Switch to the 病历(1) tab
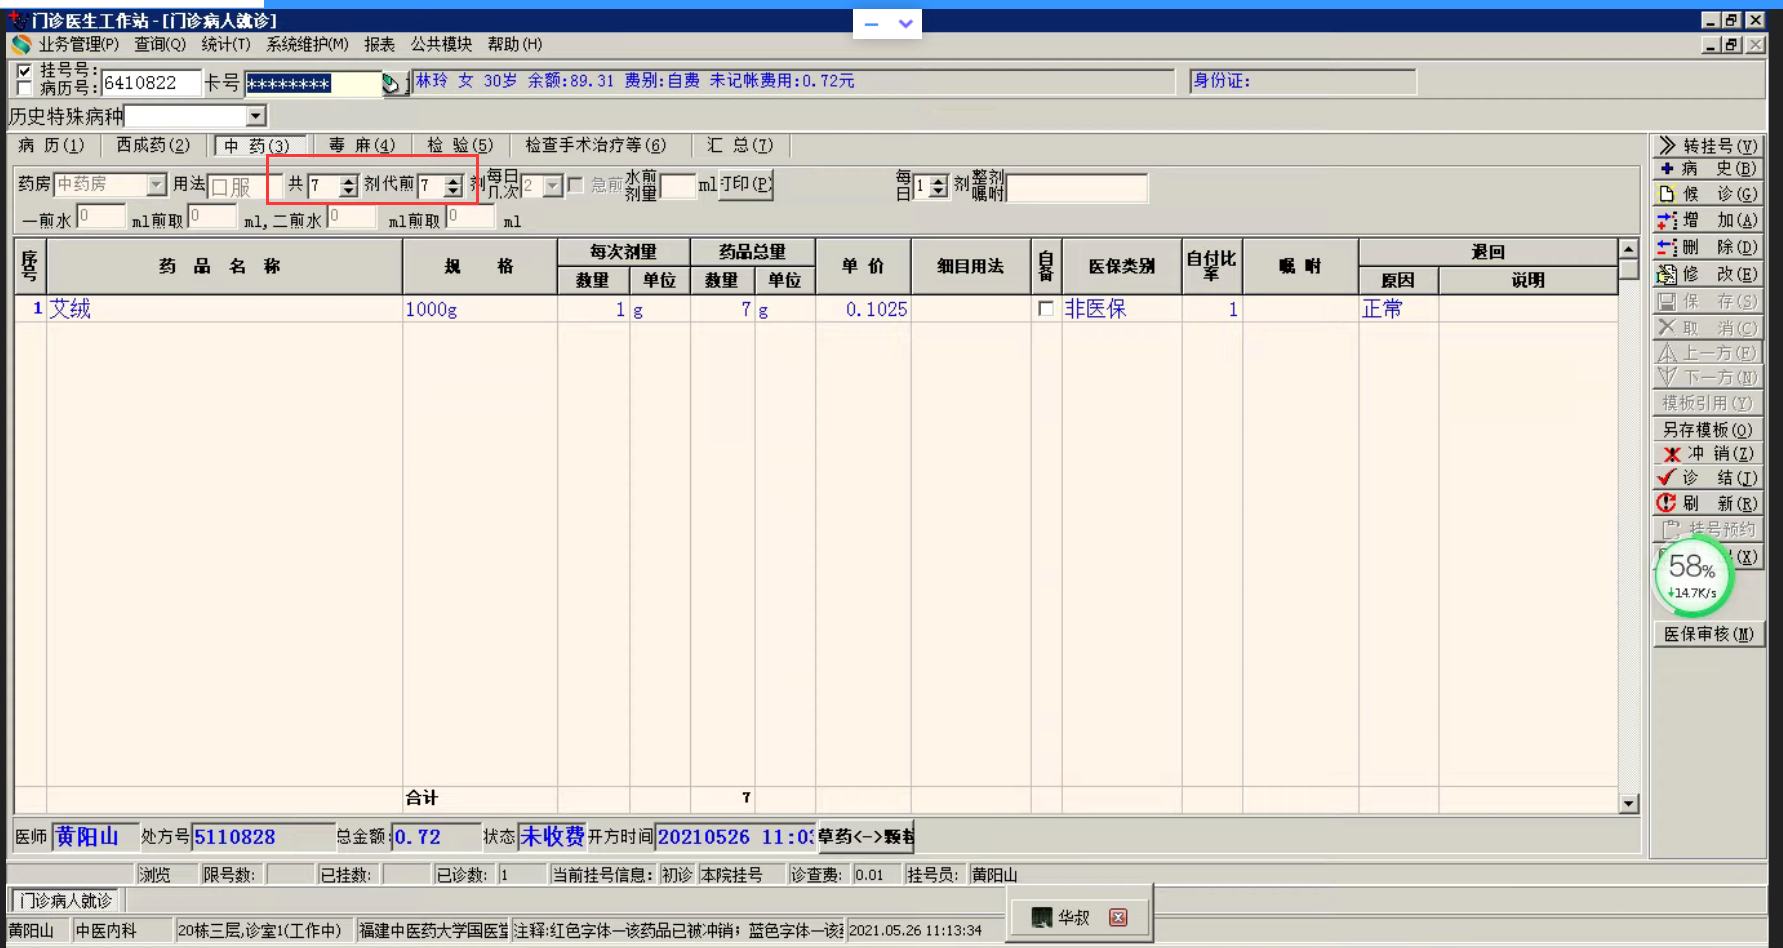This screenshot has height=948, width=1783. coord(50,145)
